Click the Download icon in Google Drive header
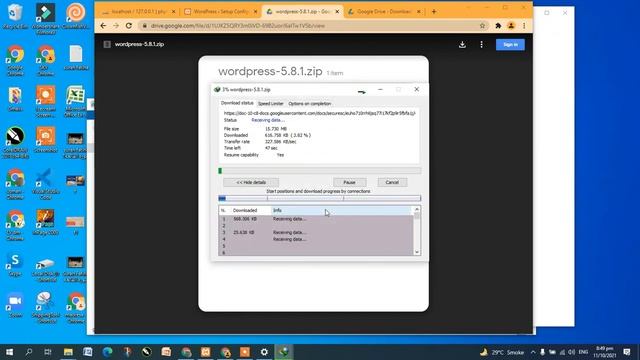640x360 pixels. (x=462, y=44)
